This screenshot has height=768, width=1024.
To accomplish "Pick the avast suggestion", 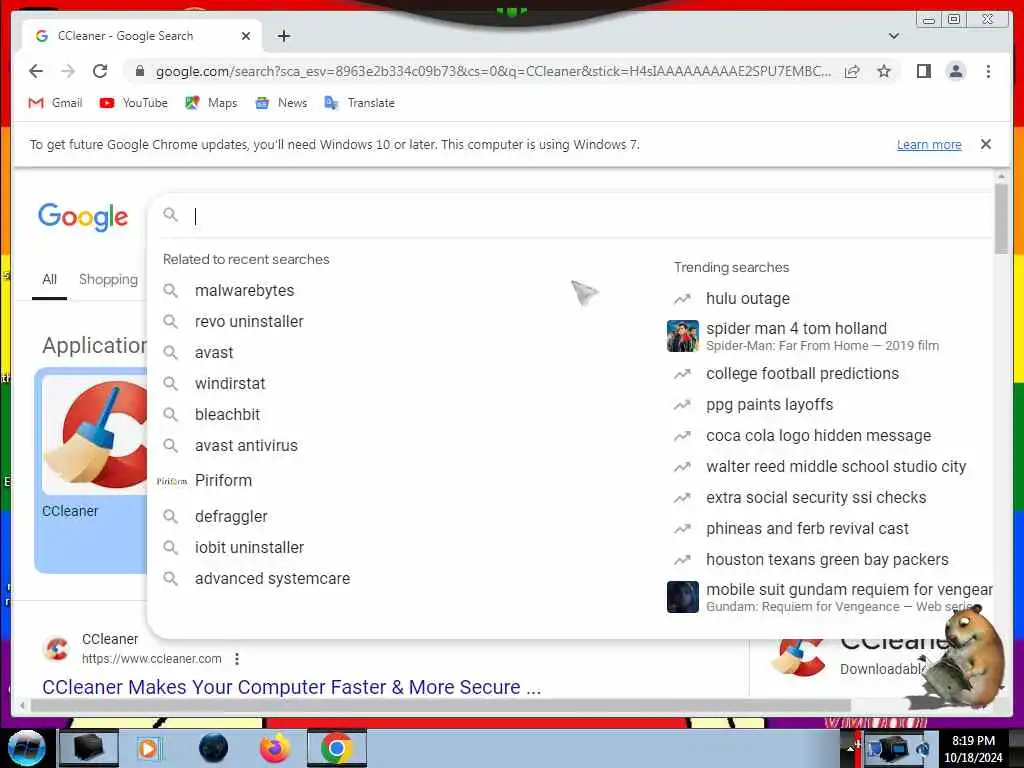I will click(x=214, y=353).
